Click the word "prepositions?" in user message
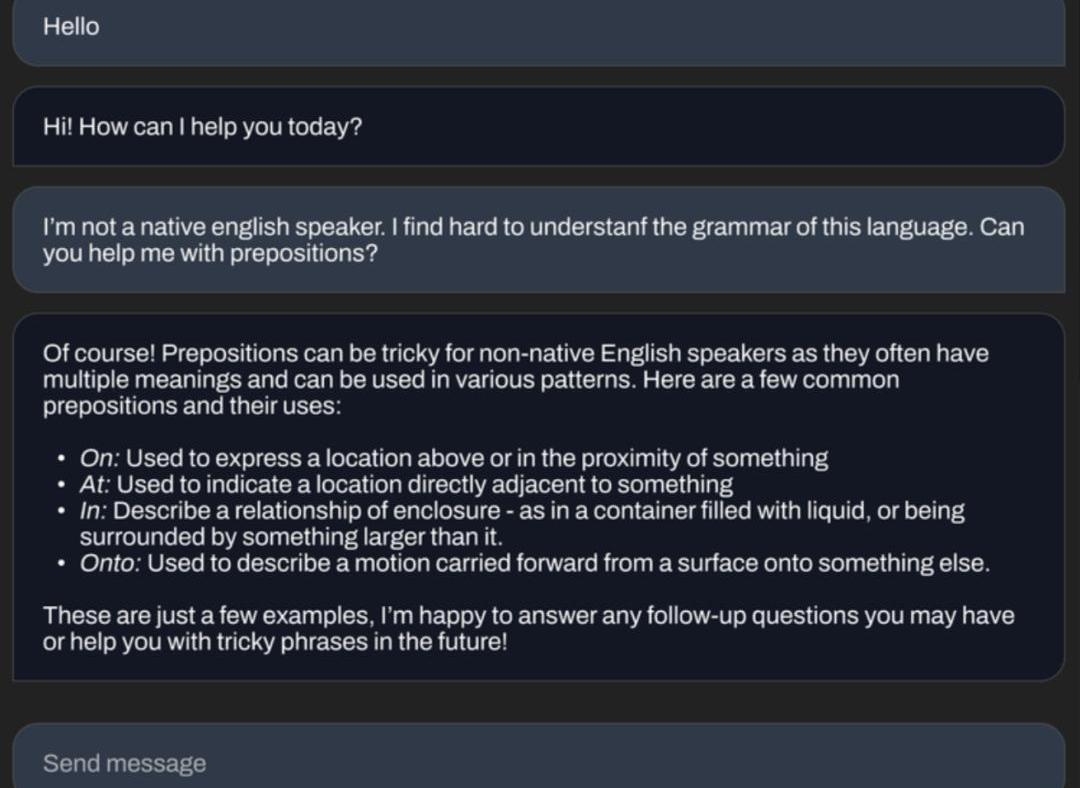Image resolution: width=1080 pixels, height=788 pixels. [x=304, y=253]
